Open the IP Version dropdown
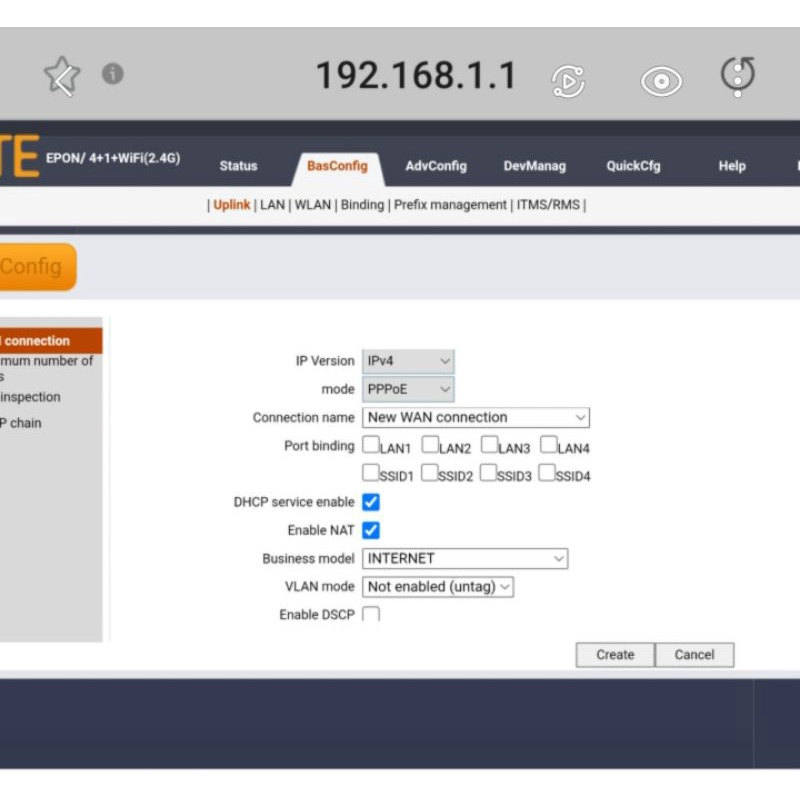800x800 pixels. [x=408, y=361]
